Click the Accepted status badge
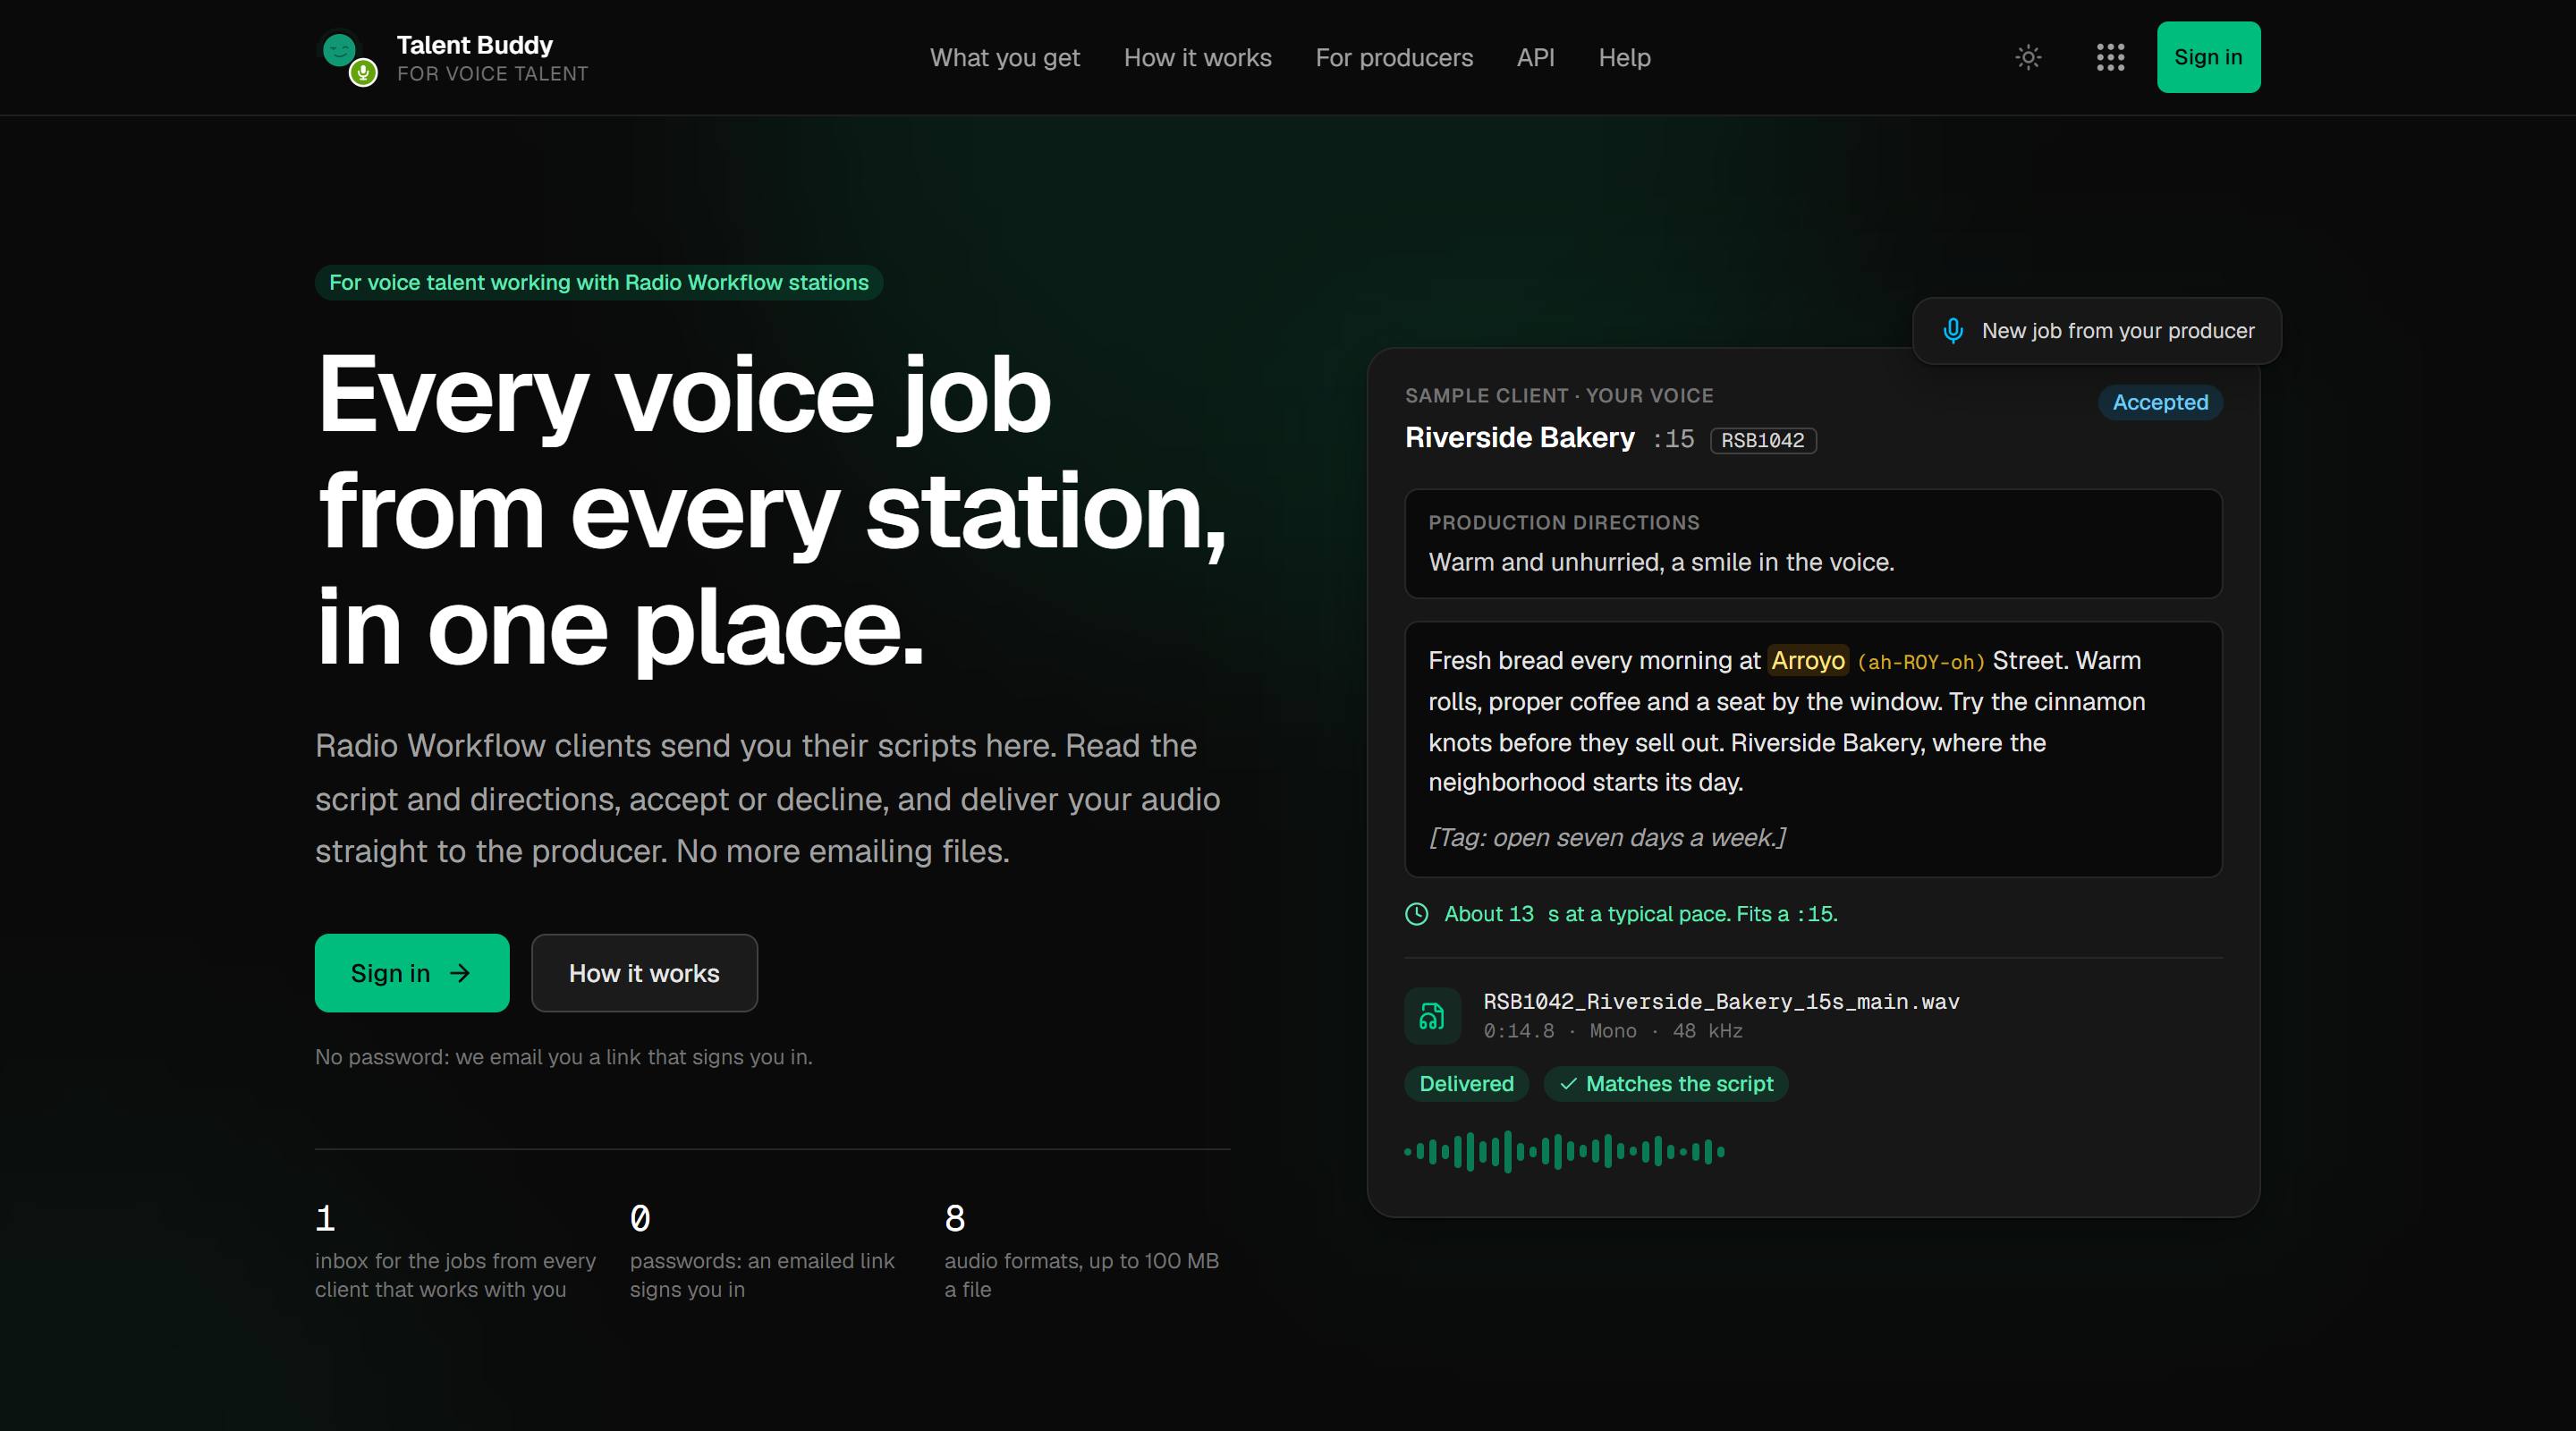Image resolution: width=2576 pixels, height=1431 pixels. click(2159, 402)
